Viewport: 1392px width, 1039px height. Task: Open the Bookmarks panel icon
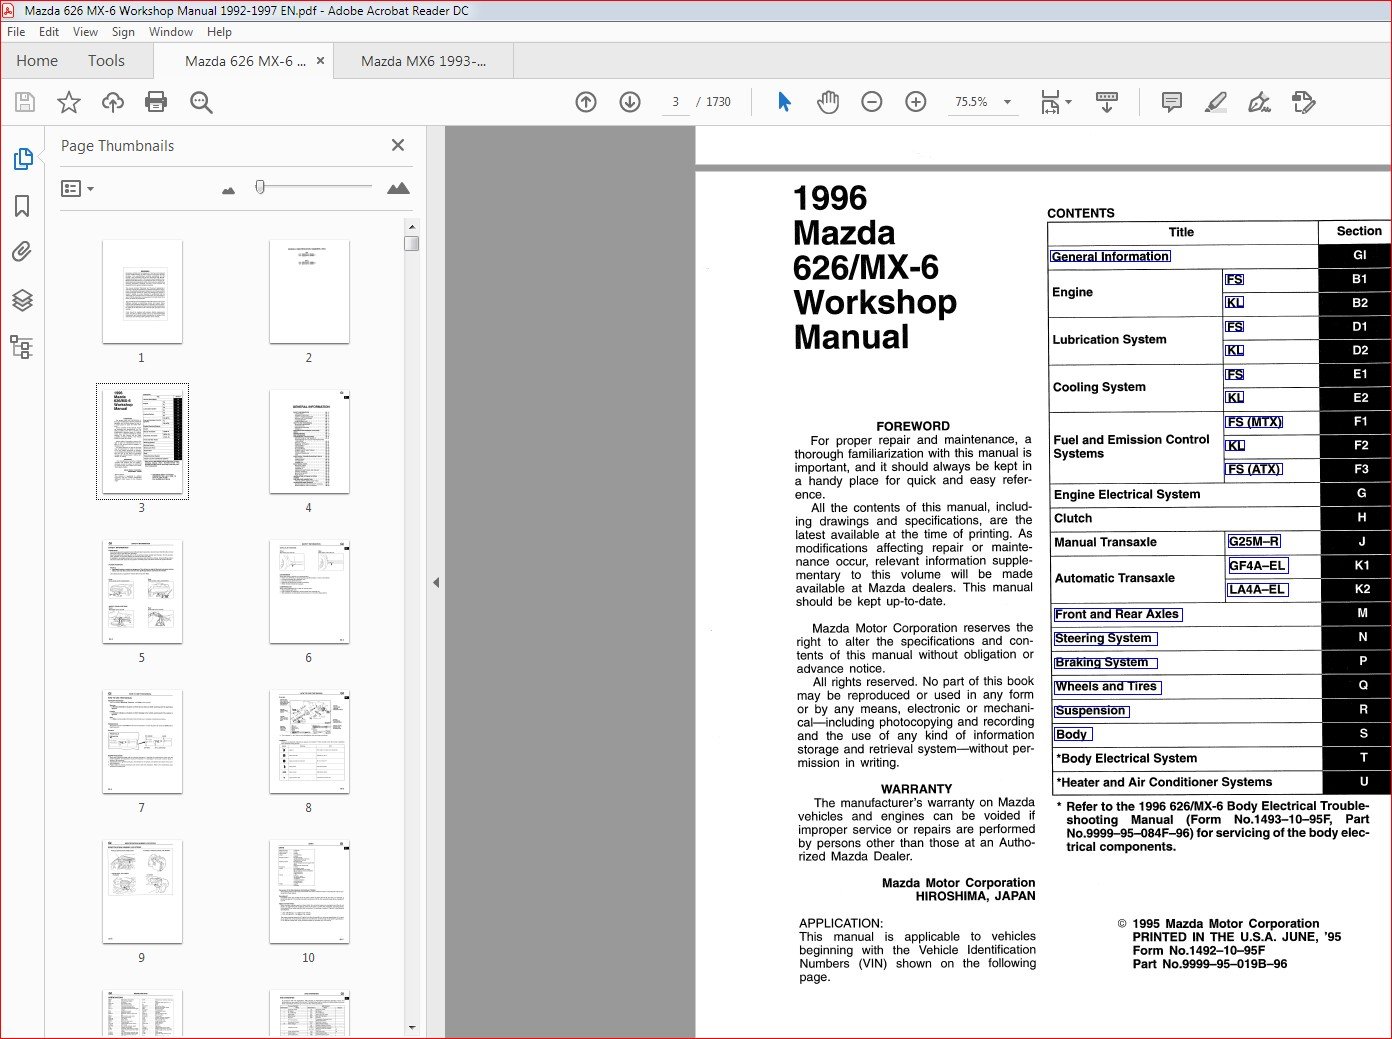pos(22,206)
